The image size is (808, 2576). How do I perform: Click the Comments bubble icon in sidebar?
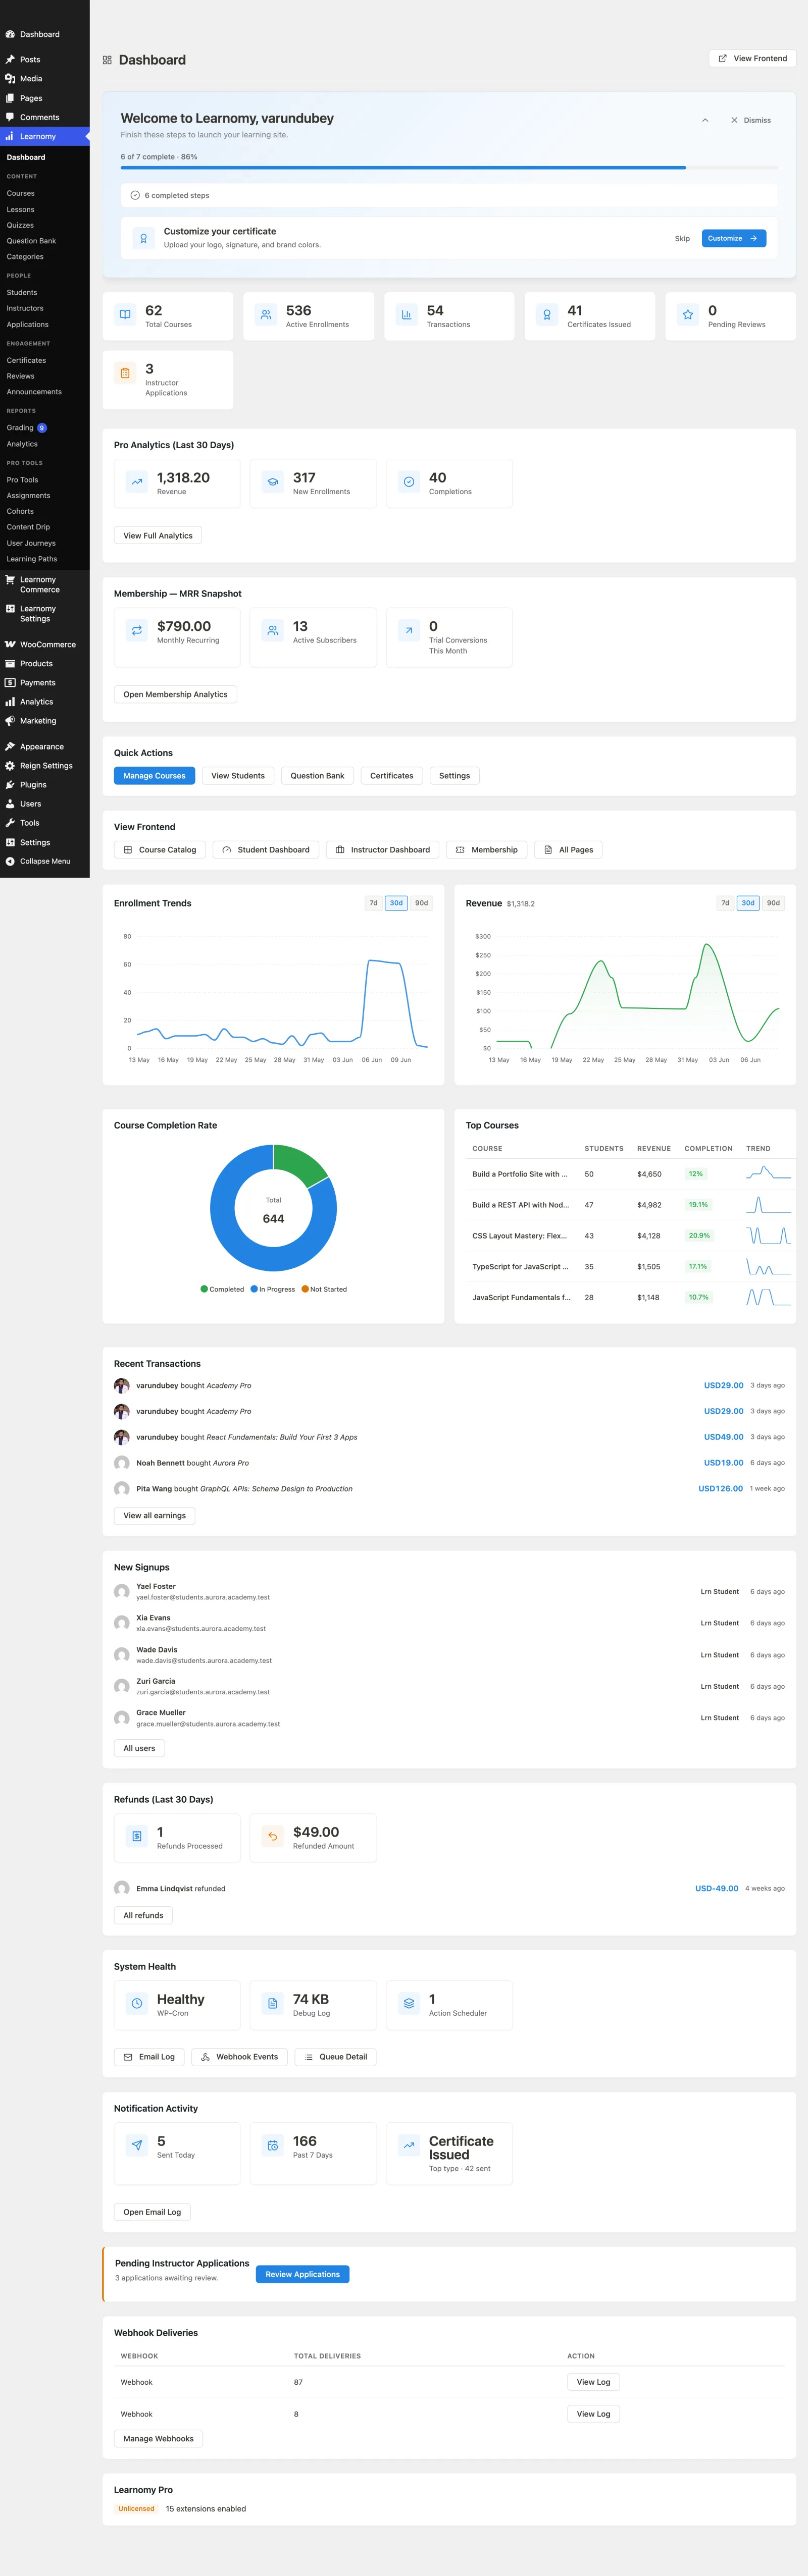10,117
